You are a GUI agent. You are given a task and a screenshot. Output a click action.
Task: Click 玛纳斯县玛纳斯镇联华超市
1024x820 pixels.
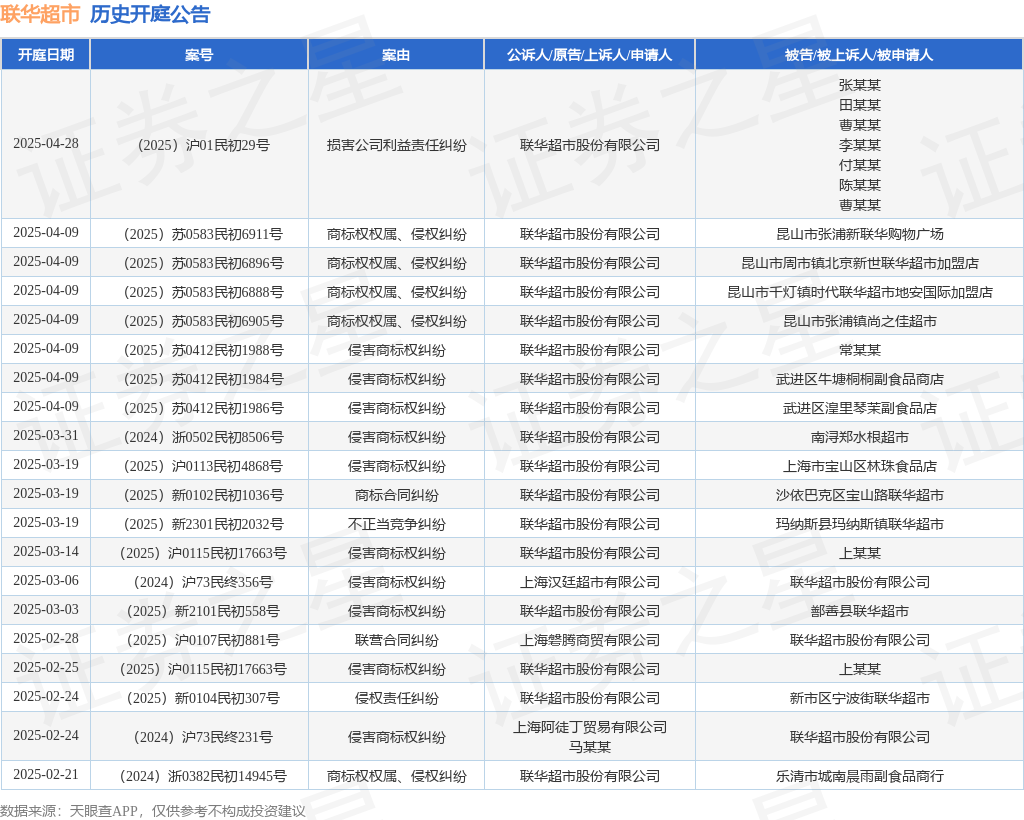tap(859, 524)
